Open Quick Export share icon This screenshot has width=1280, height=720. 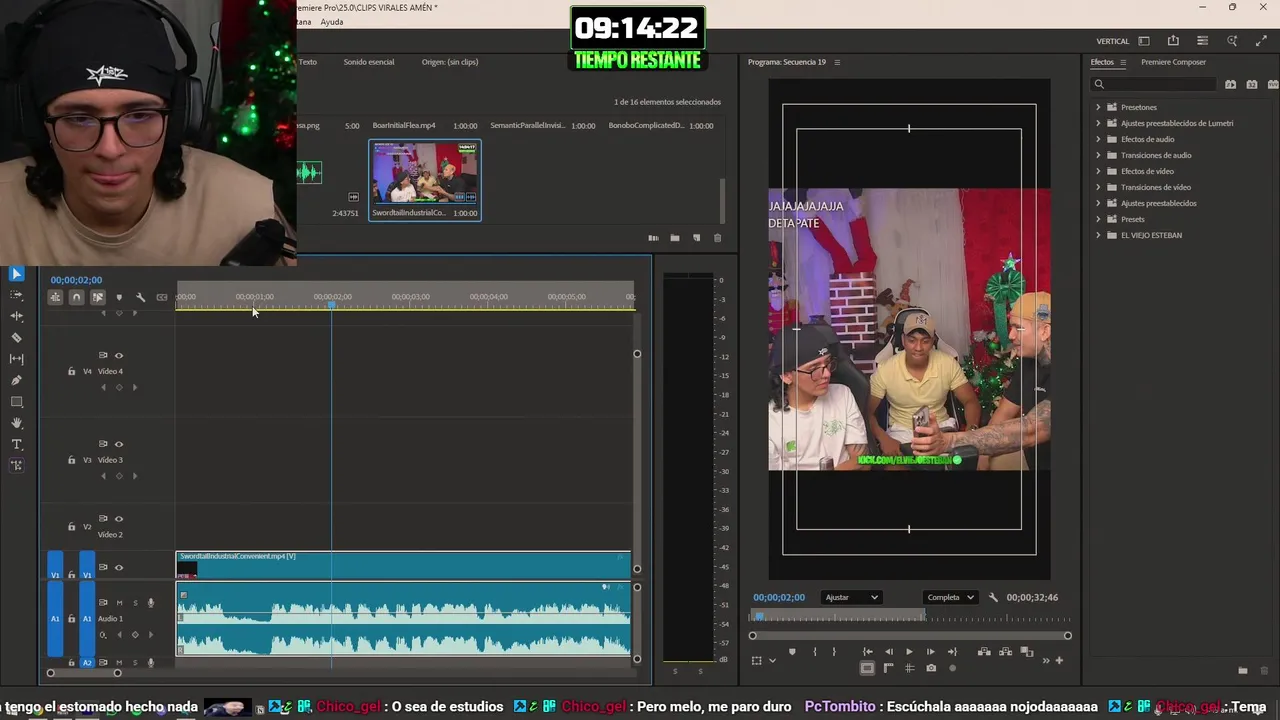[1173, 41]
